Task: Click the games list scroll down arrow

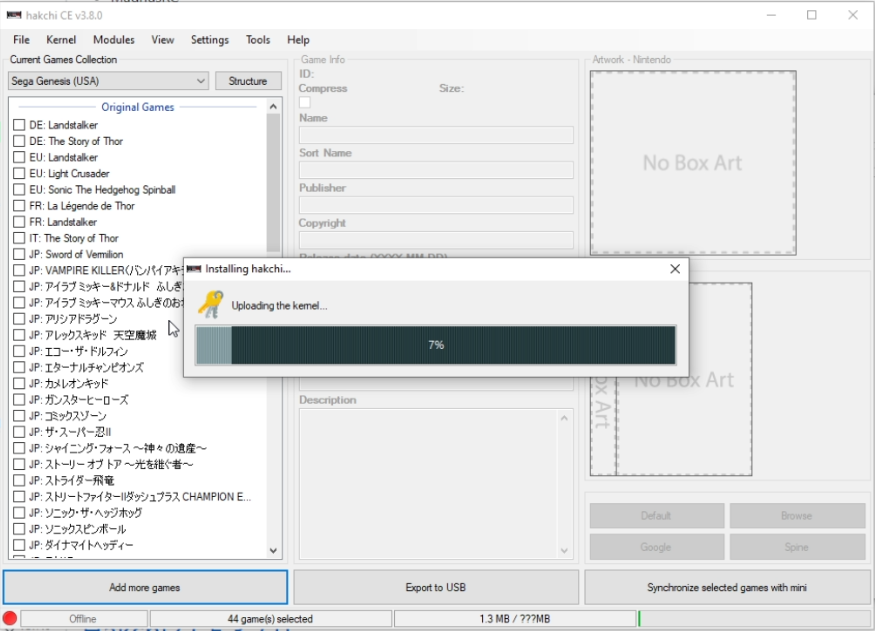Action: pos(273,551)
